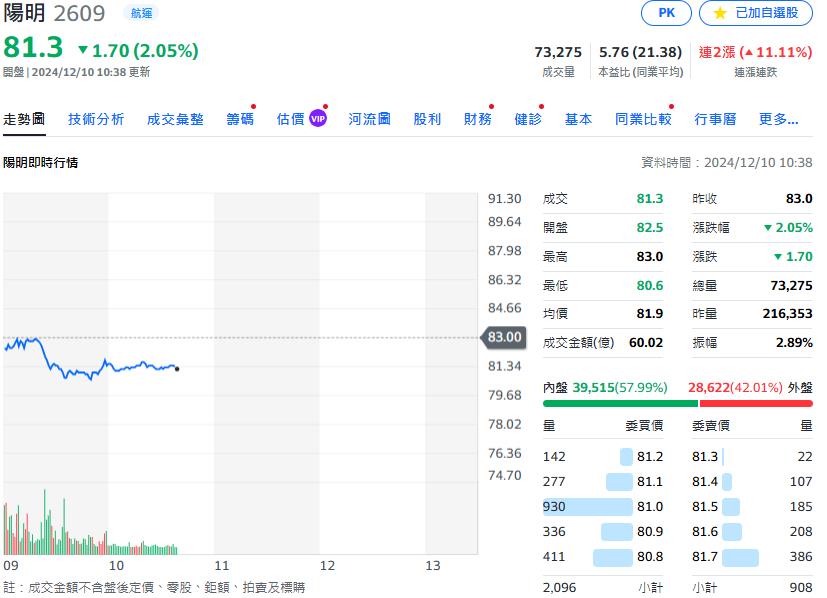Click the 開盤 value 82.5
The image size is (827, 598).
650,228
